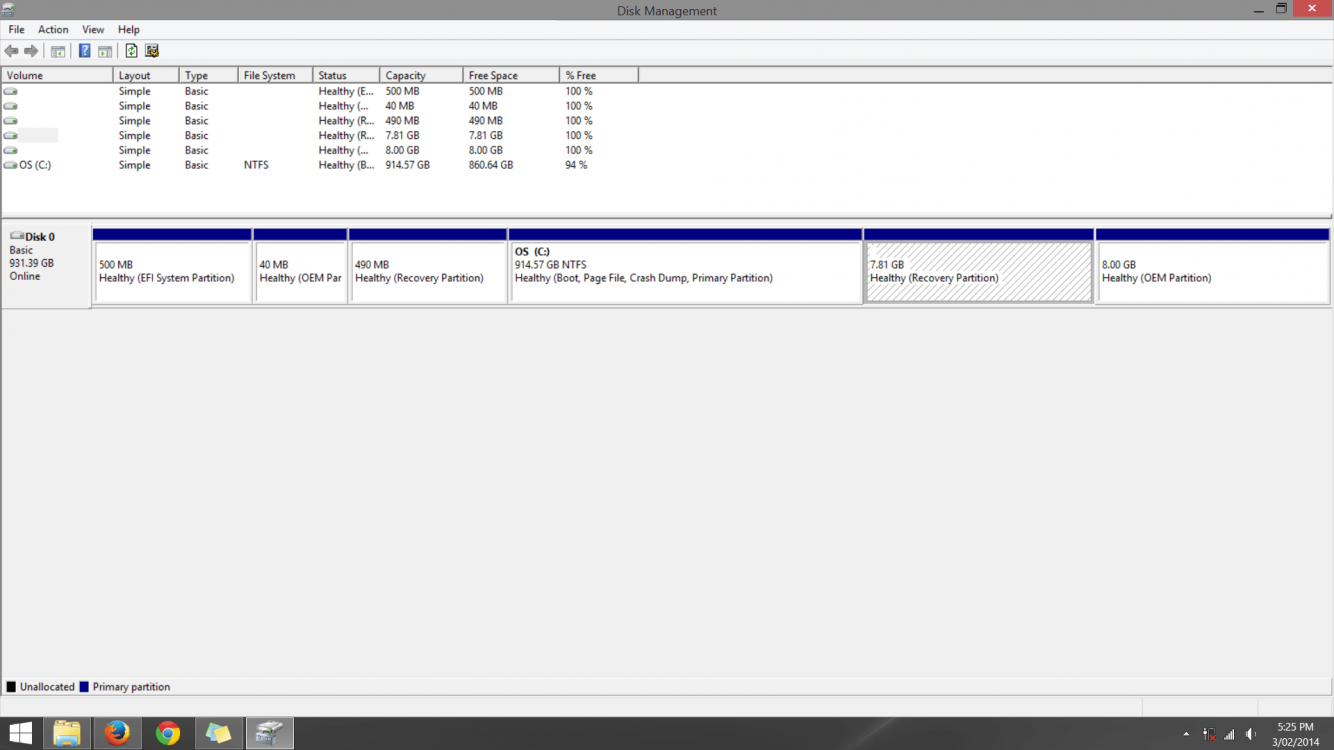The image size is (1334, 750).
Task: Open the View menu
Action: coord(92,29)
